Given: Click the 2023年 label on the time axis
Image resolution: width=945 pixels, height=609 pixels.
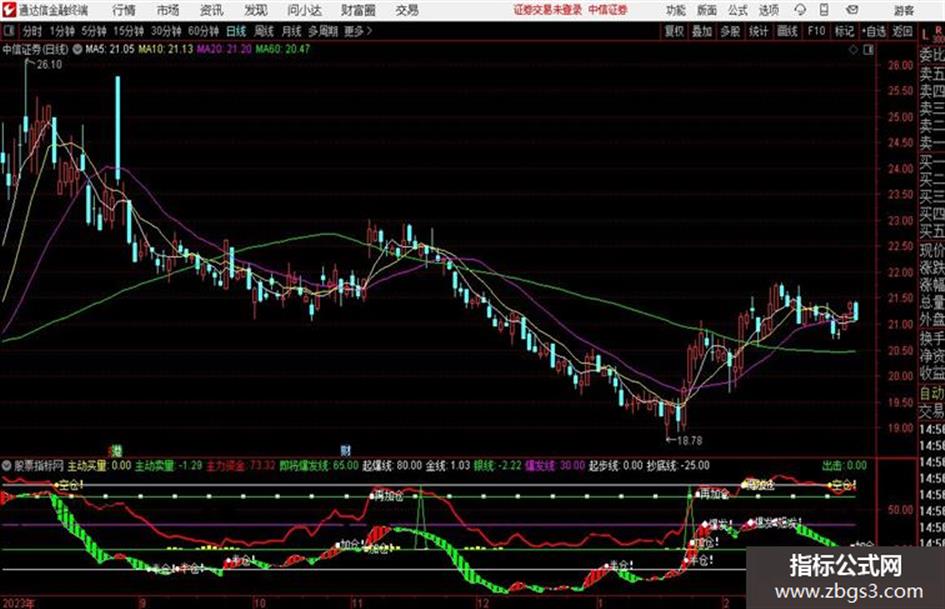Looking at the screenshot, I should [x=19, y=602].
